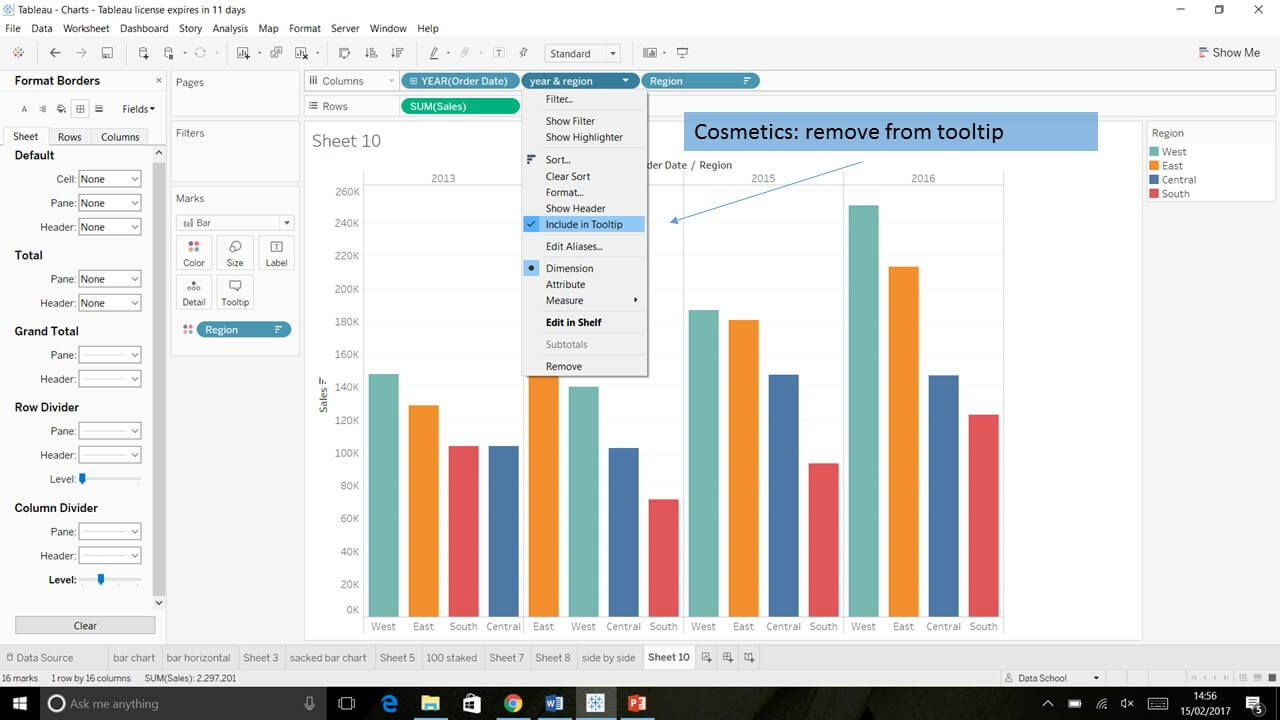Click the Column Divider Level slider
The height and width of the screenshot is (720, 1280).
click(x=100, y=579)
